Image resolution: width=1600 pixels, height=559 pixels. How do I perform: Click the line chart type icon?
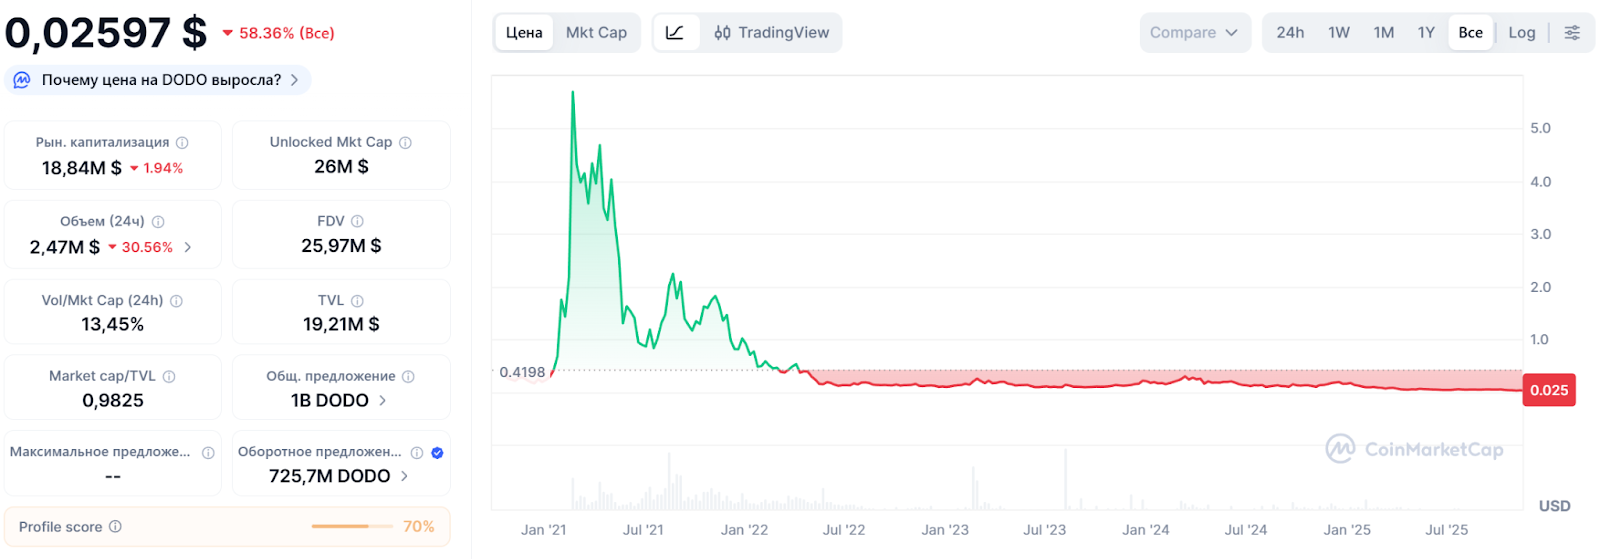[675, 33]
